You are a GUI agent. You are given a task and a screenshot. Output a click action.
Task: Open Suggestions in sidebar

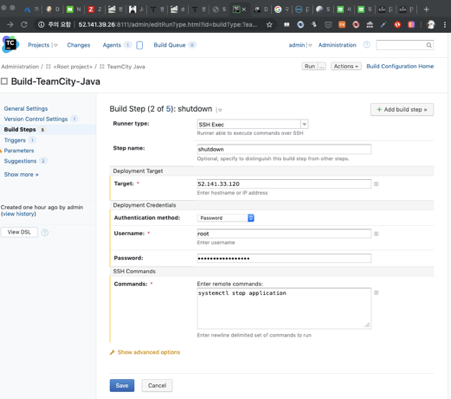click(20, 161)
